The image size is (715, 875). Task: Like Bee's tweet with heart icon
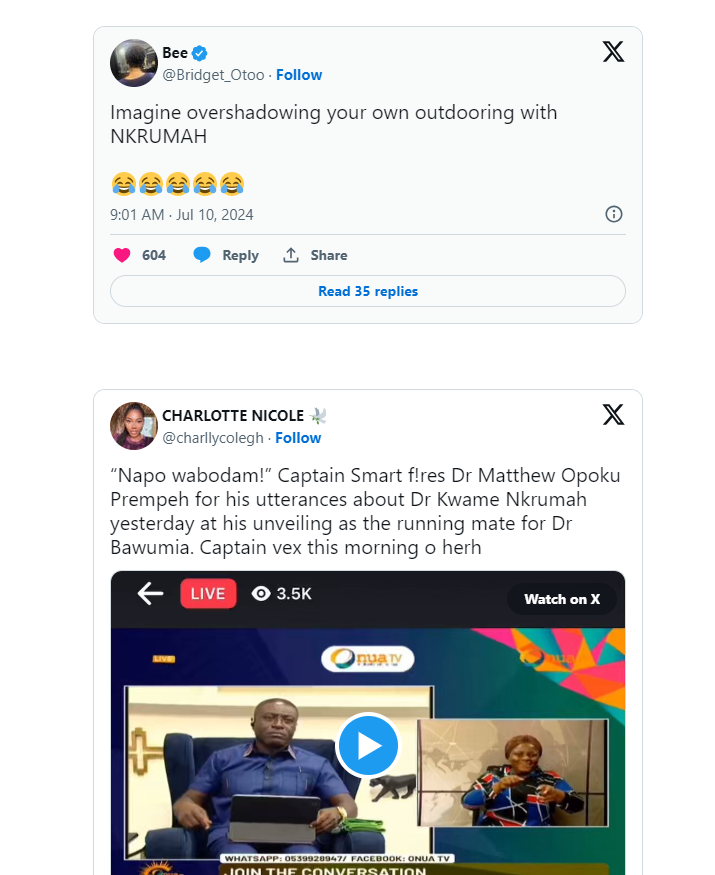pyautogui.click(x=122, y=255)
